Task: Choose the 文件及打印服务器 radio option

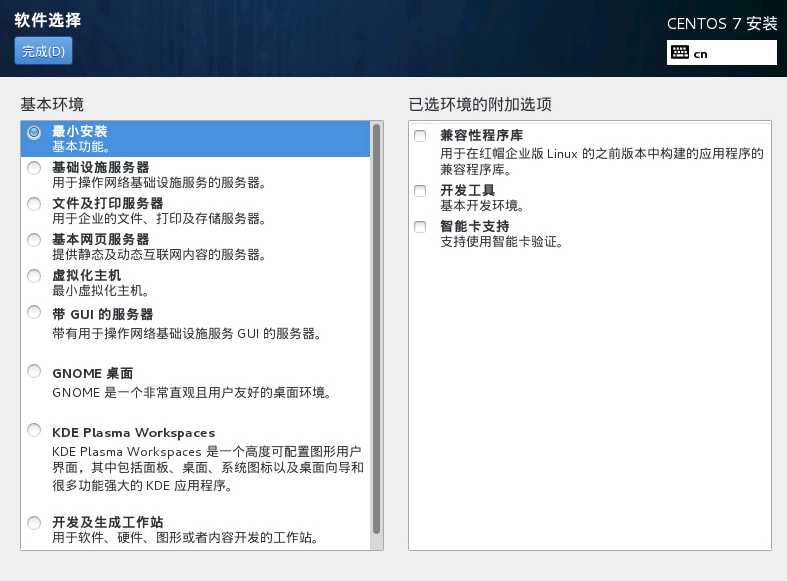Action: click(x=34, y=204)
